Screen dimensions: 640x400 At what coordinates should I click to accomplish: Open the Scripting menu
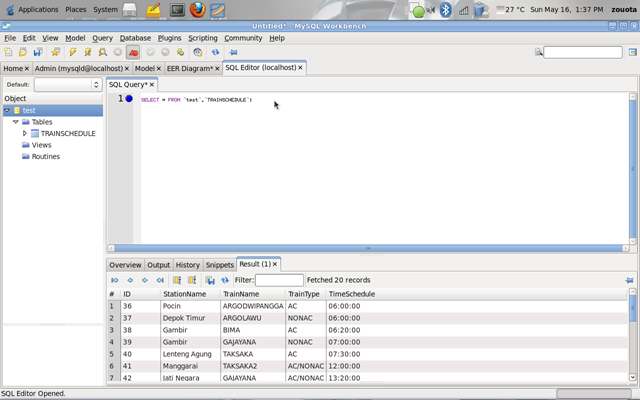(202, 38)
